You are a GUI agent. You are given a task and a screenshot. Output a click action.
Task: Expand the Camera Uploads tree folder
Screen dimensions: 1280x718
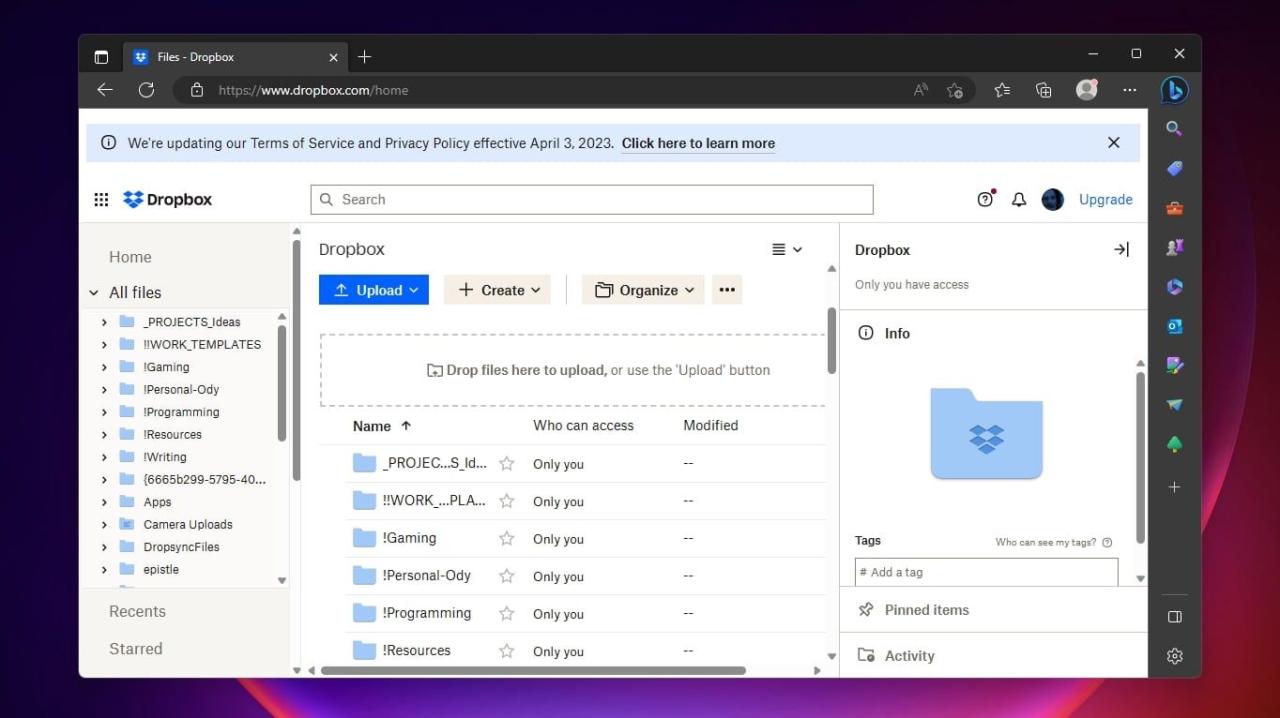[x=104, y=524]
